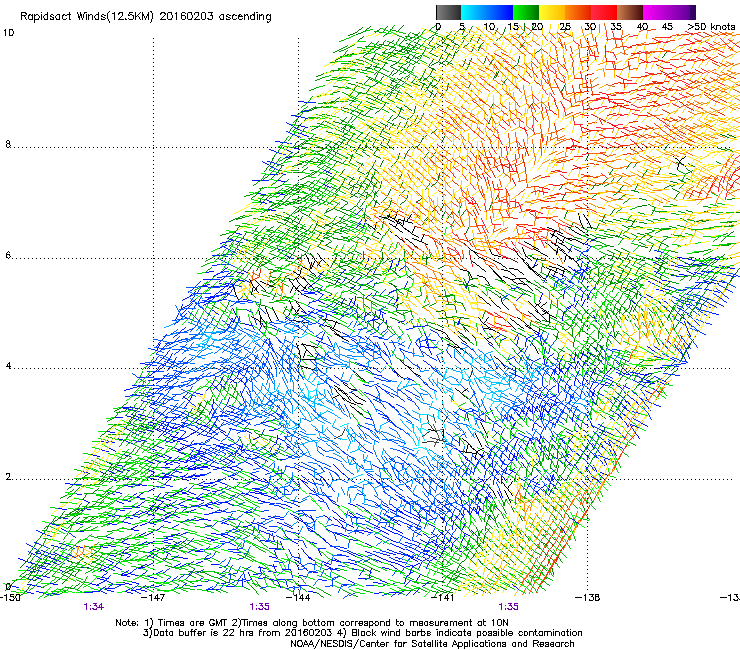Screen dimensions: 740x650
Task: Click the gray 0-5 knot colorbar segment
Action: coord(448,12)
